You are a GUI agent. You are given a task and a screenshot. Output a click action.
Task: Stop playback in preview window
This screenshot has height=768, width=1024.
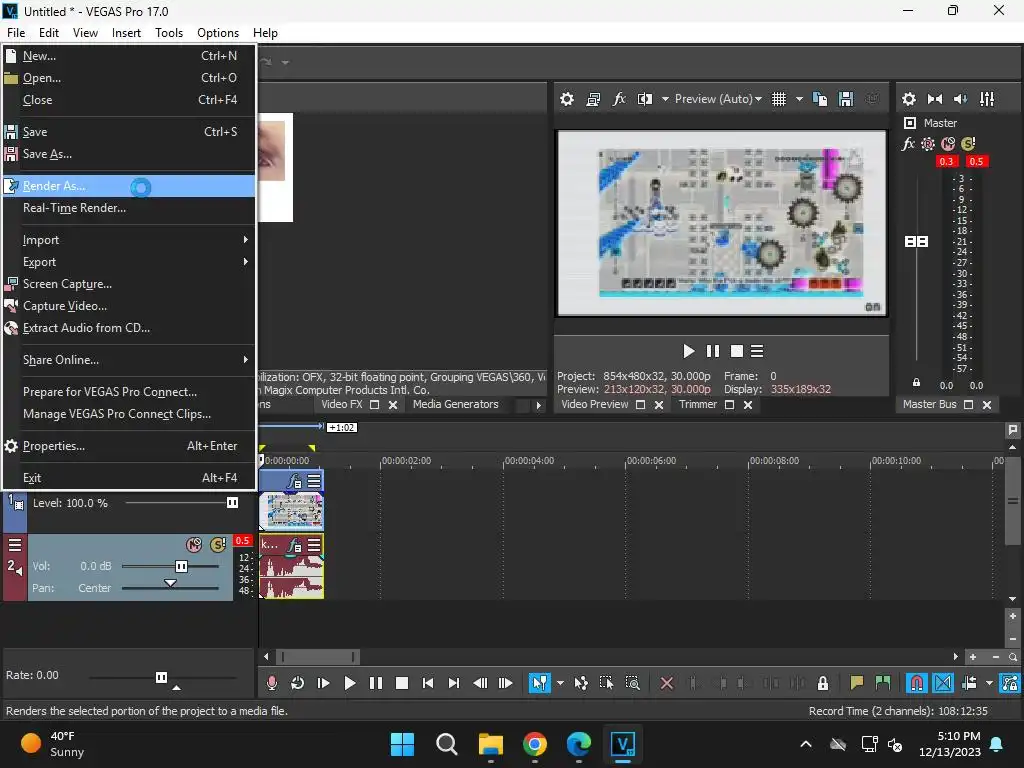coord(737,351)
